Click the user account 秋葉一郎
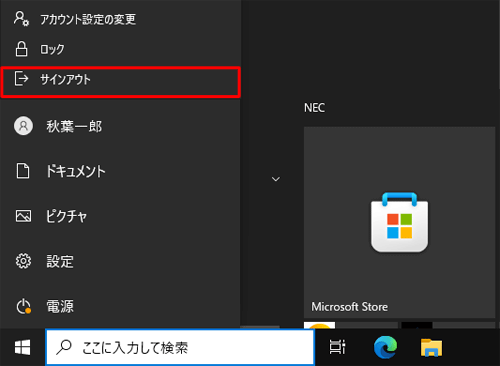The height and width of the screenshot is (366, 500). pyautogui.click(x=120, y=126)
